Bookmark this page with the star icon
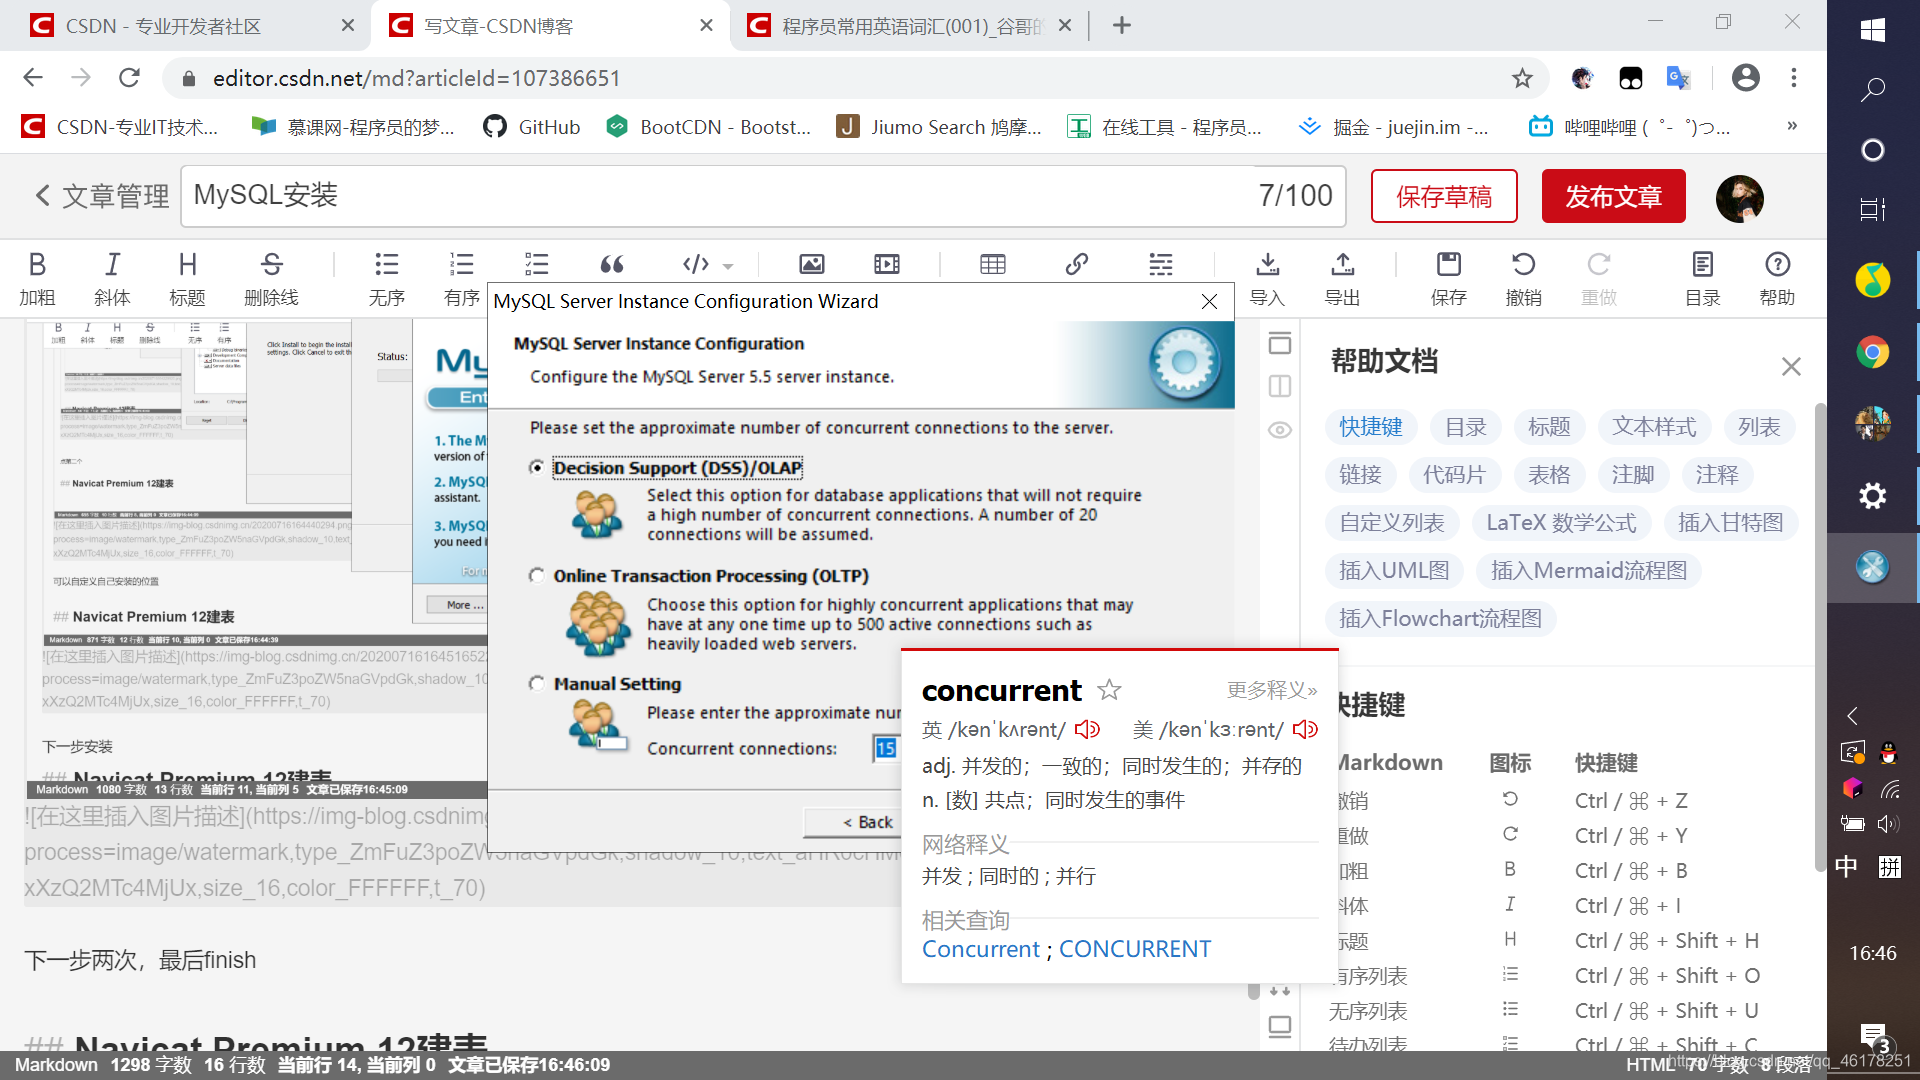The width and height of the screenshot is (1920, 1080). (1522, 78)
